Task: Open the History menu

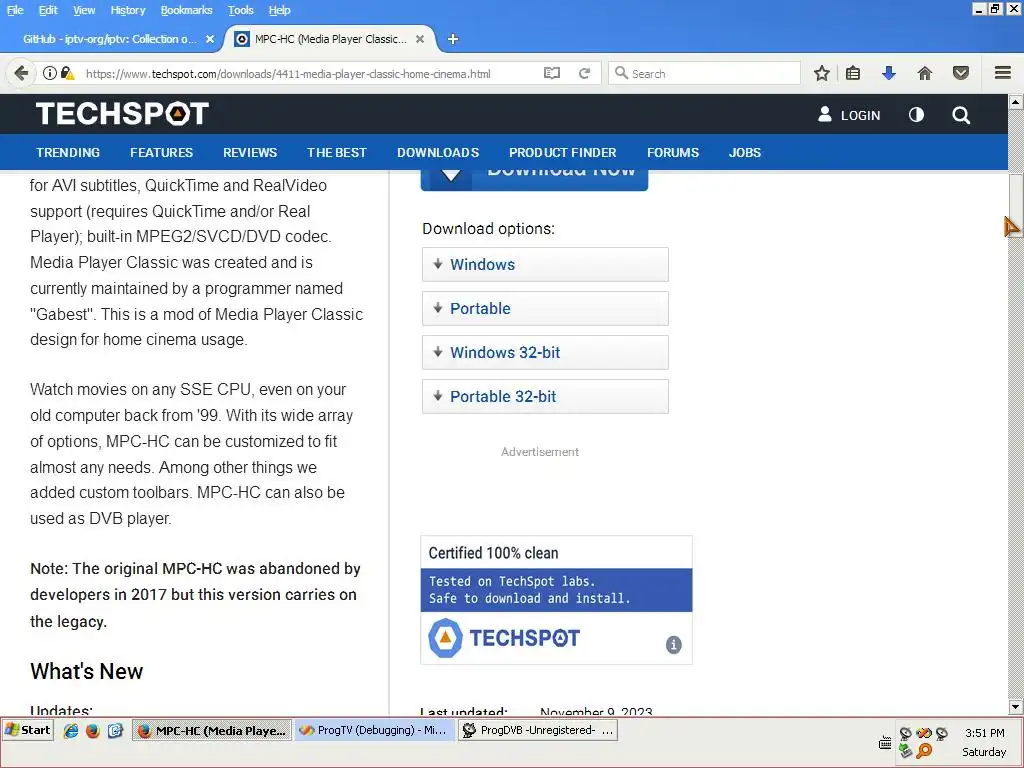Action: point(127,10)
